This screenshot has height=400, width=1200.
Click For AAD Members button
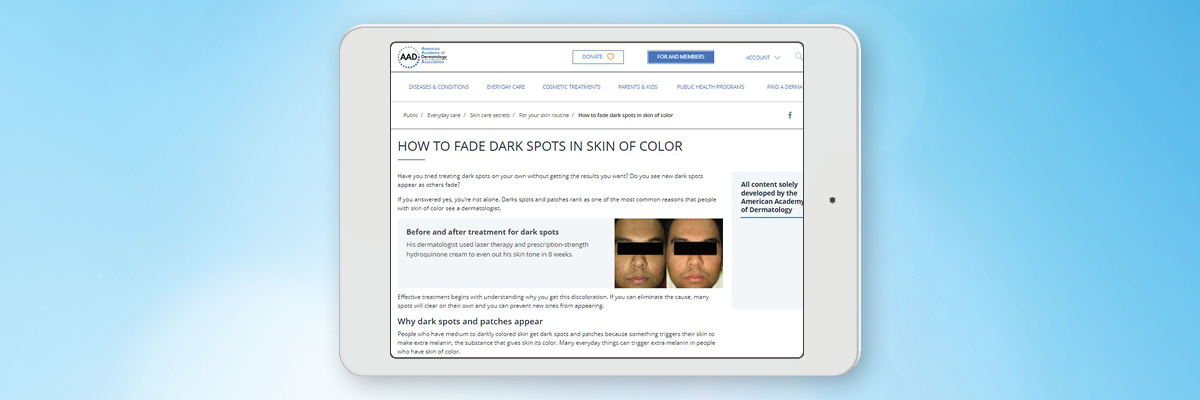point(680,57)
